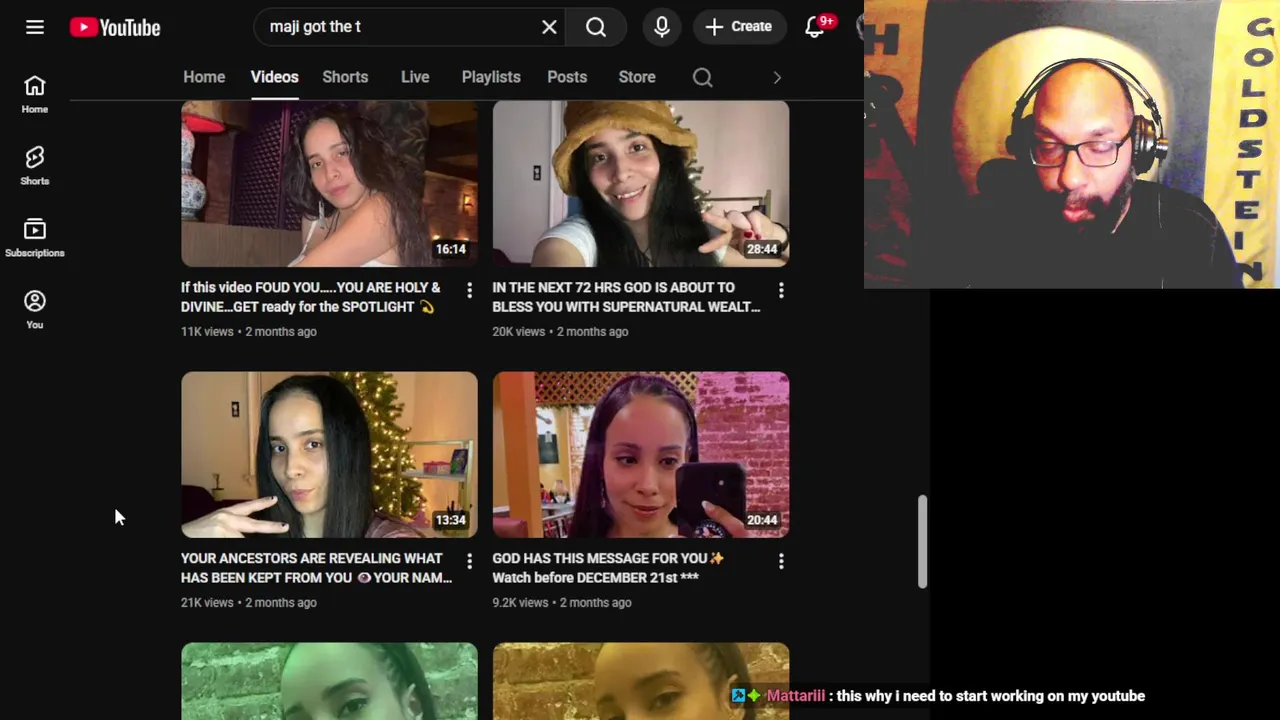Search within channel magnifier icon

(703, 77)
